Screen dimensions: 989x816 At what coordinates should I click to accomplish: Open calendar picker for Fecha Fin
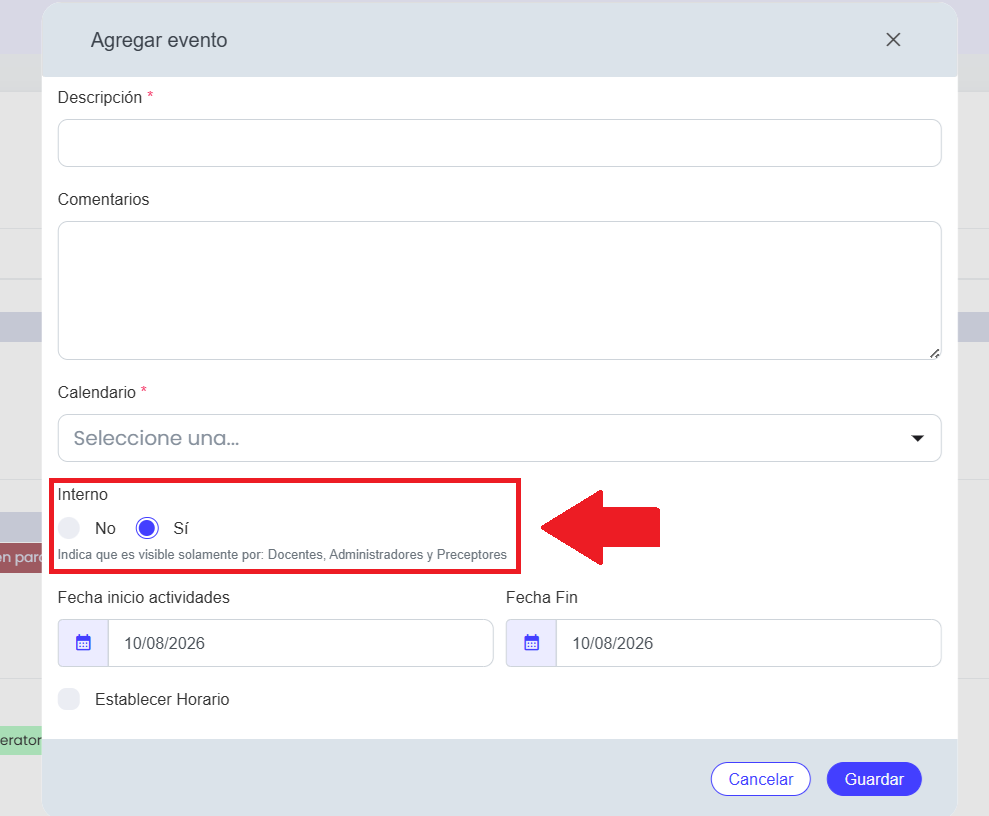[x=532, y=643]
